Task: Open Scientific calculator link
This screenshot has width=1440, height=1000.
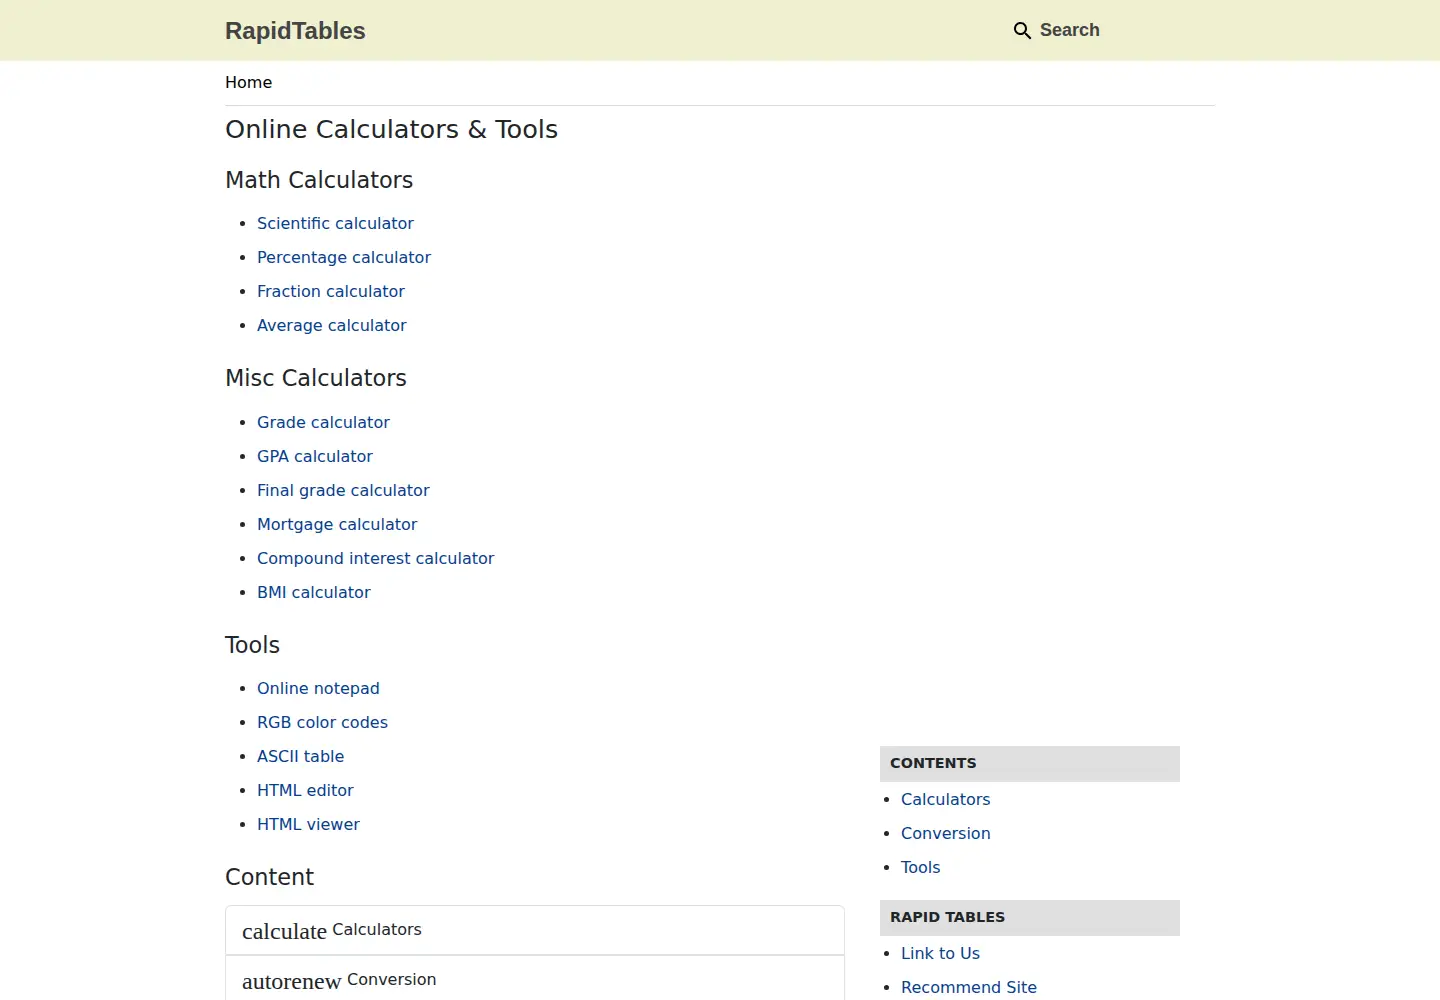Action: tap(335, 223)
